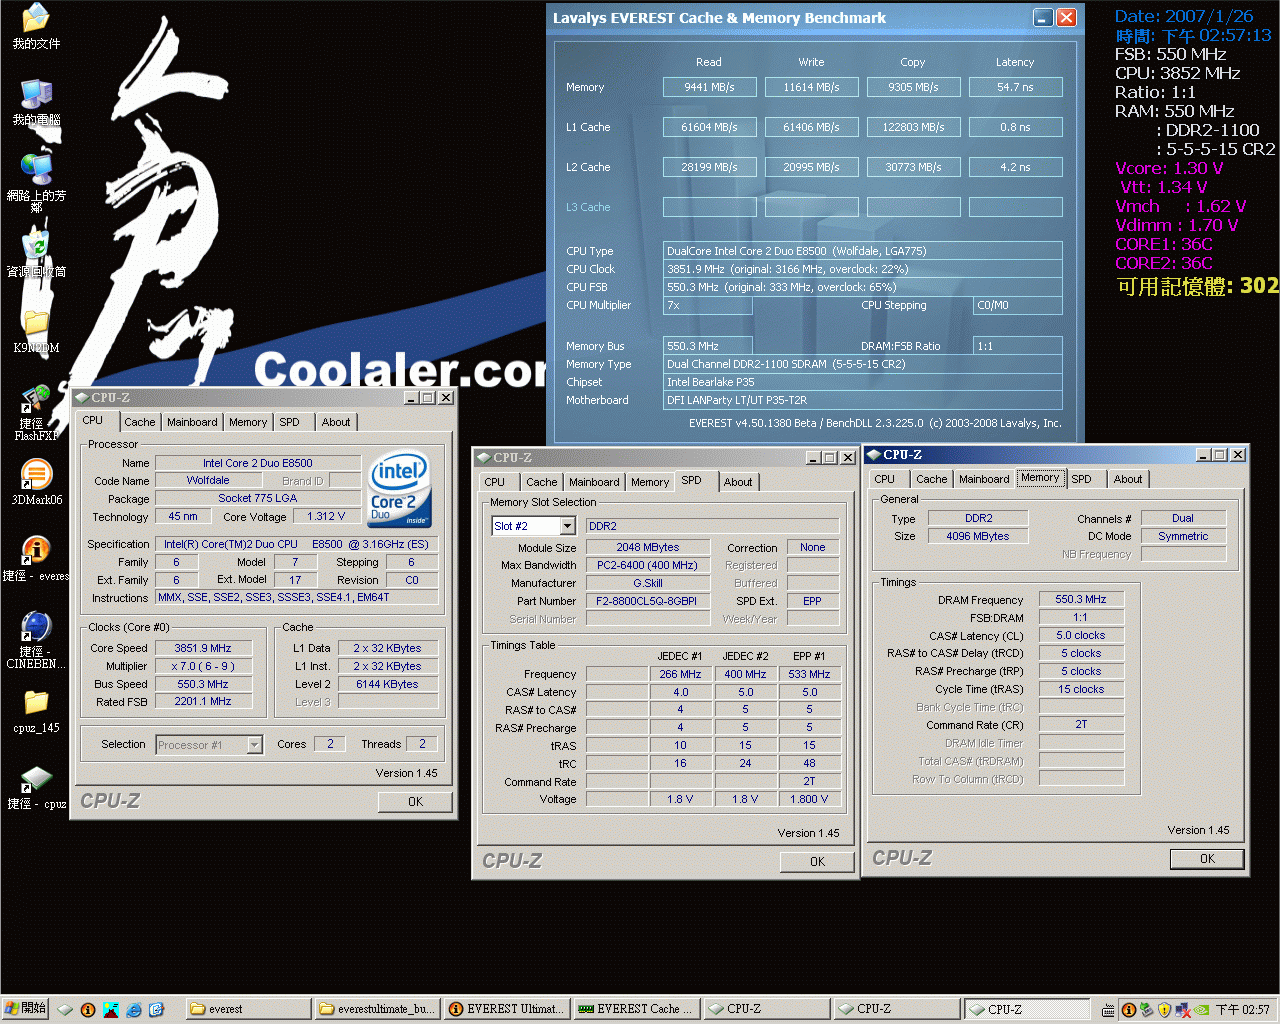The image size is (1280, 1024).
Task: Expand the Slot #2 memory slot dropdown
Action: tap(568, 526)
